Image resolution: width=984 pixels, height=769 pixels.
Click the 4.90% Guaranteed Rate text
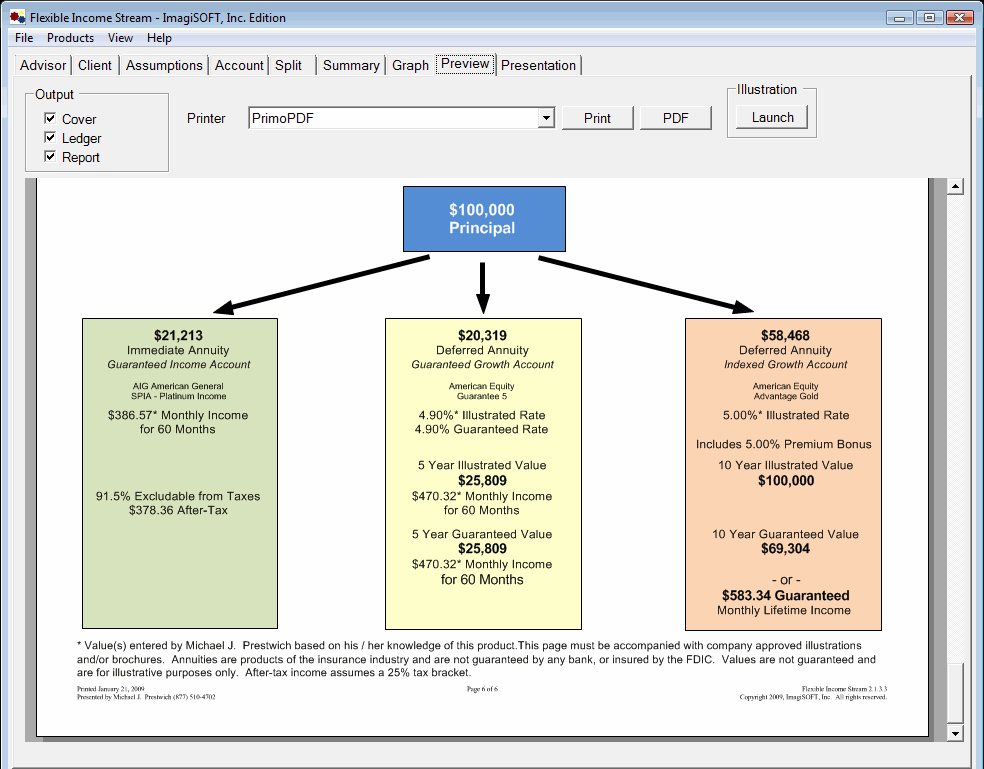pos(481,429)
